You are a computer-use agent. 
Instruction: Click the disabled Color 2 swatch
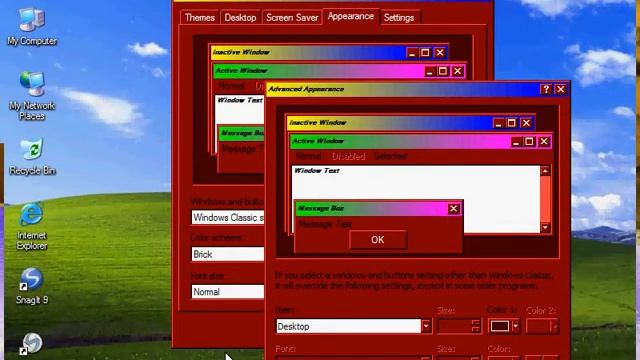click(542, 326)
